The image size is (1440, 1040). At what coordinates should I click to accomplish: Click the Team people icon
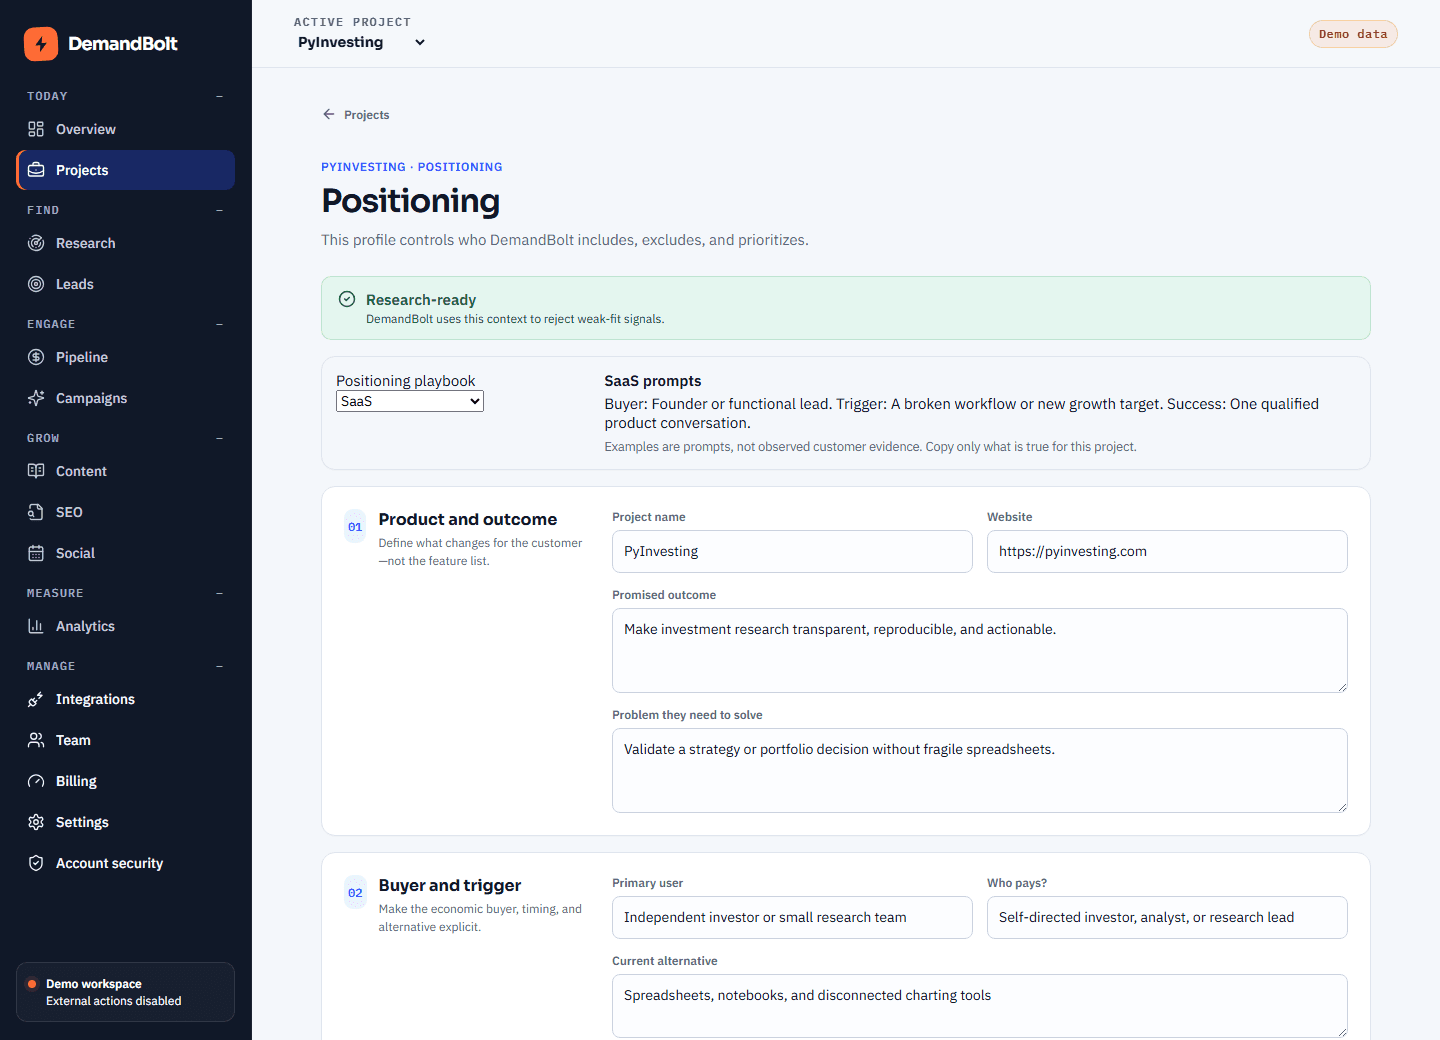[x=36, y=740]
